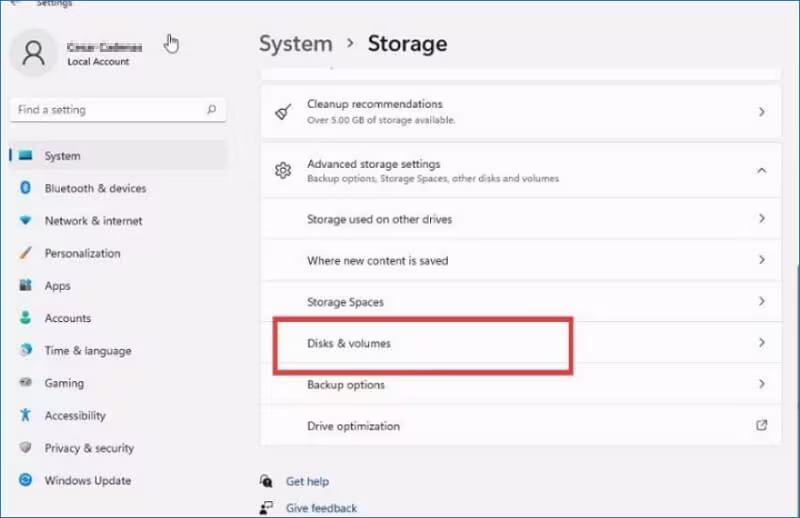Image resolution: width=800 pixels, height=518 pixels.
Task: Open Disks & volumes chevron arrow
Action: 761,343
